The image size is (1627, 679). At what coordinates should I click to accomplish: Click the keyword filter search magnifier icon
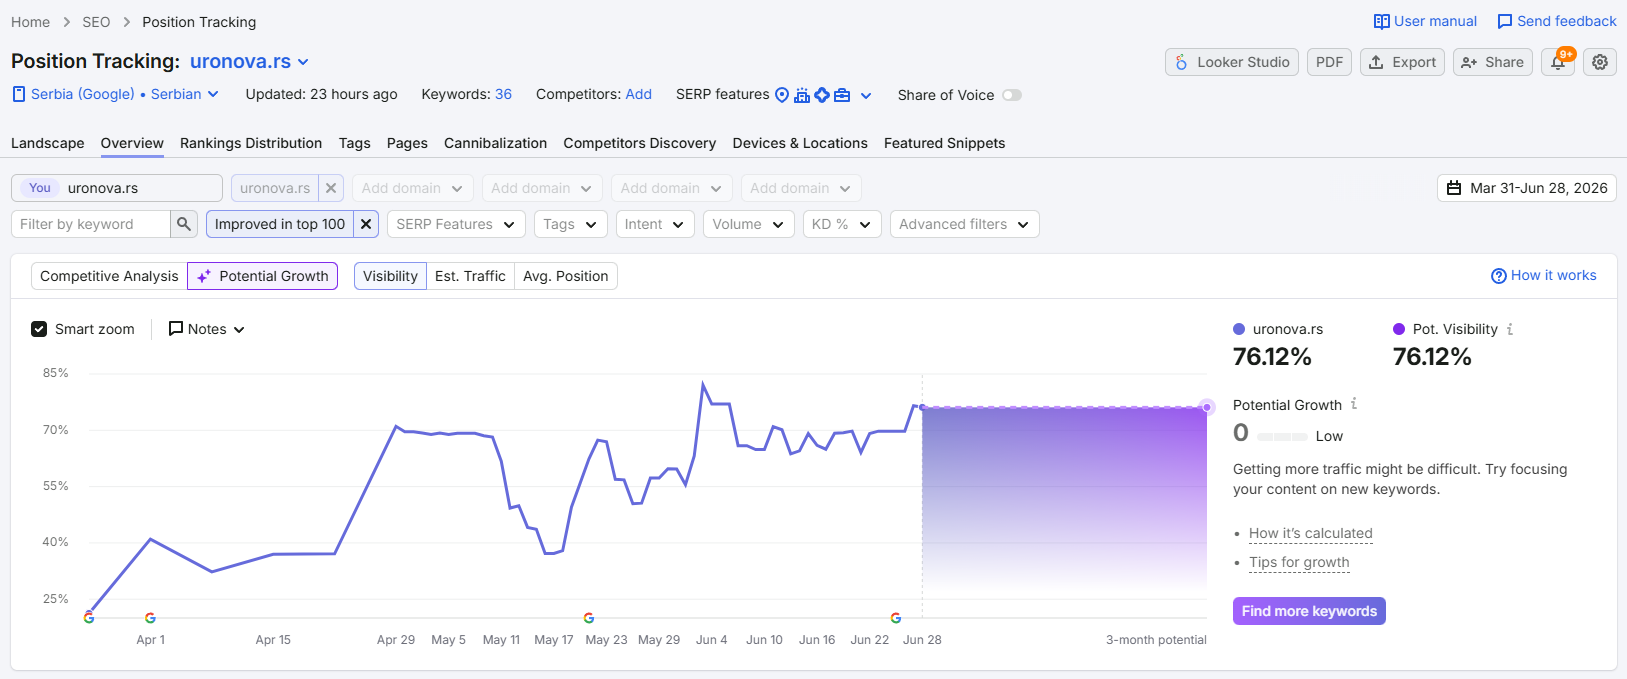pos(184,224)
